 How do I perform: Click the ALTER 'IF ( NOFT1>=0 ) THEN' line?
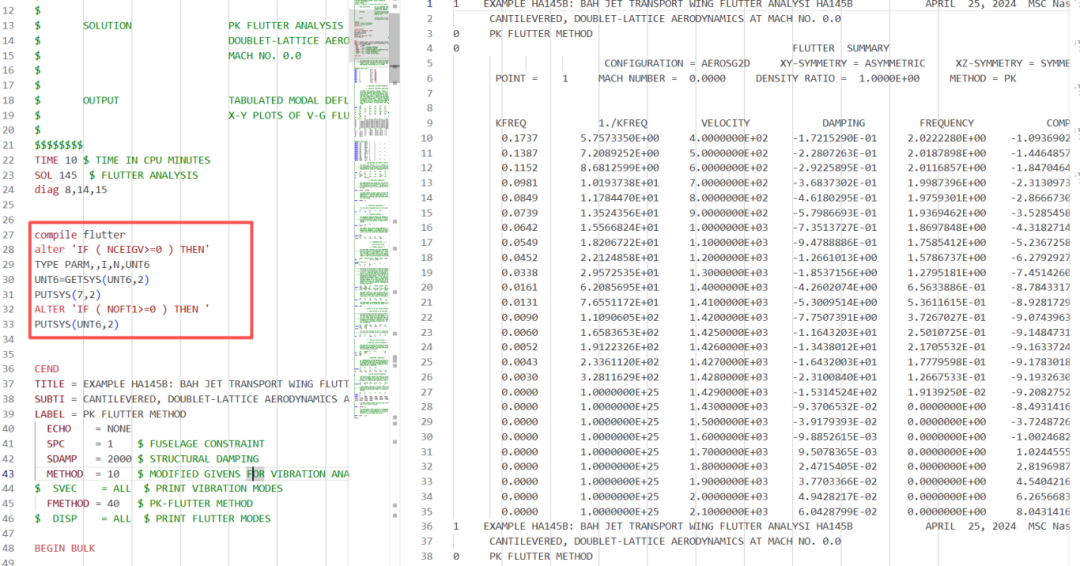coord(122,309)
